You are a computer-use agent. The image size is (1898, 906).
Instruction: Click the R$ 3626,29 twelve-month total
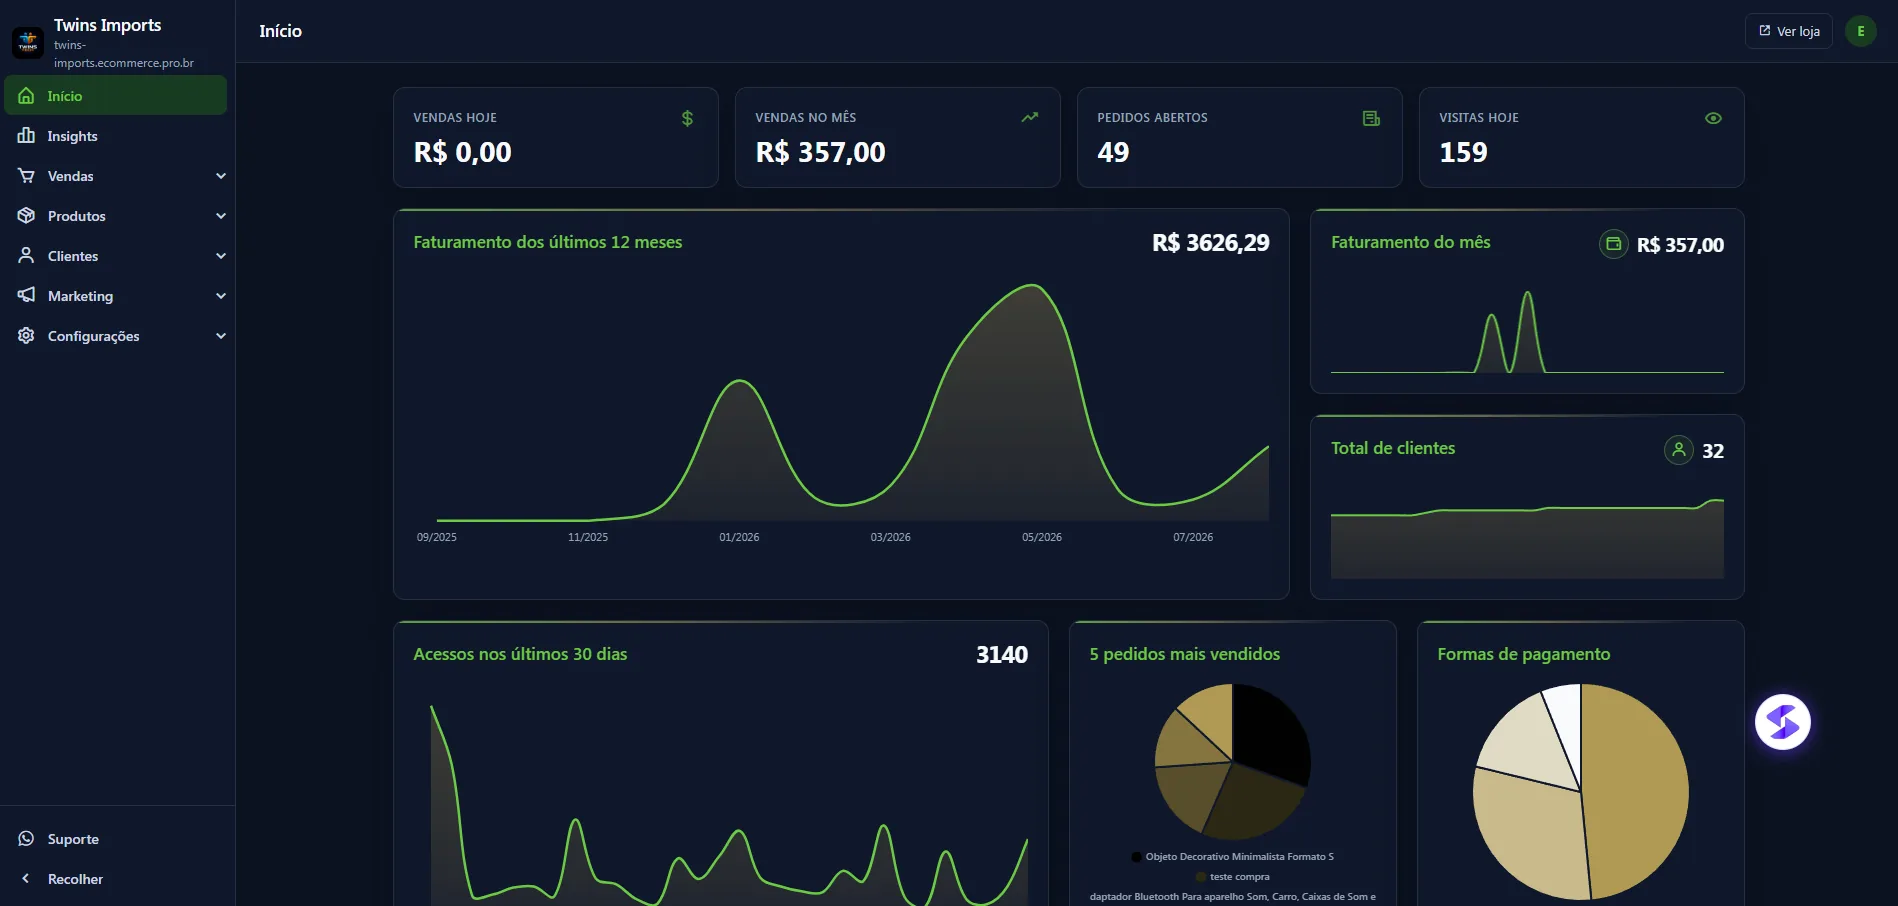(1211, 243)
